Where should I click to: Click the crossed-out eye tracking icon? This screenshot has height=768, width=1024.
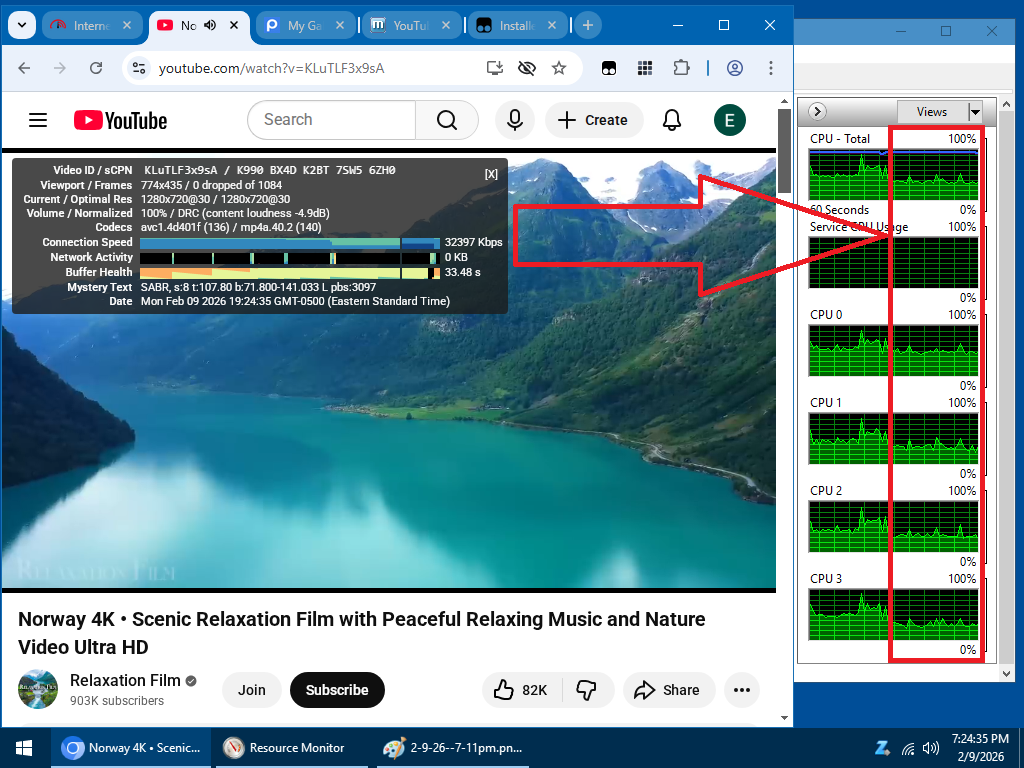pos(527,68)
